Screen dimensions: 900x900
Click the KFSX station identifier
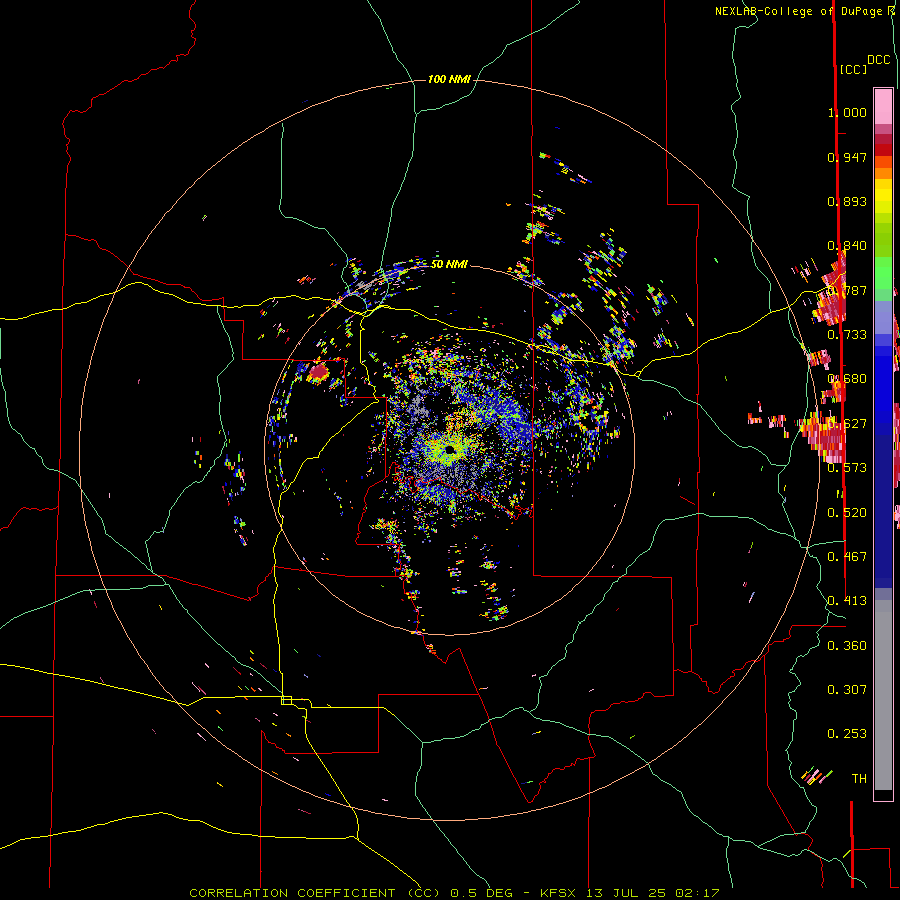560,893
